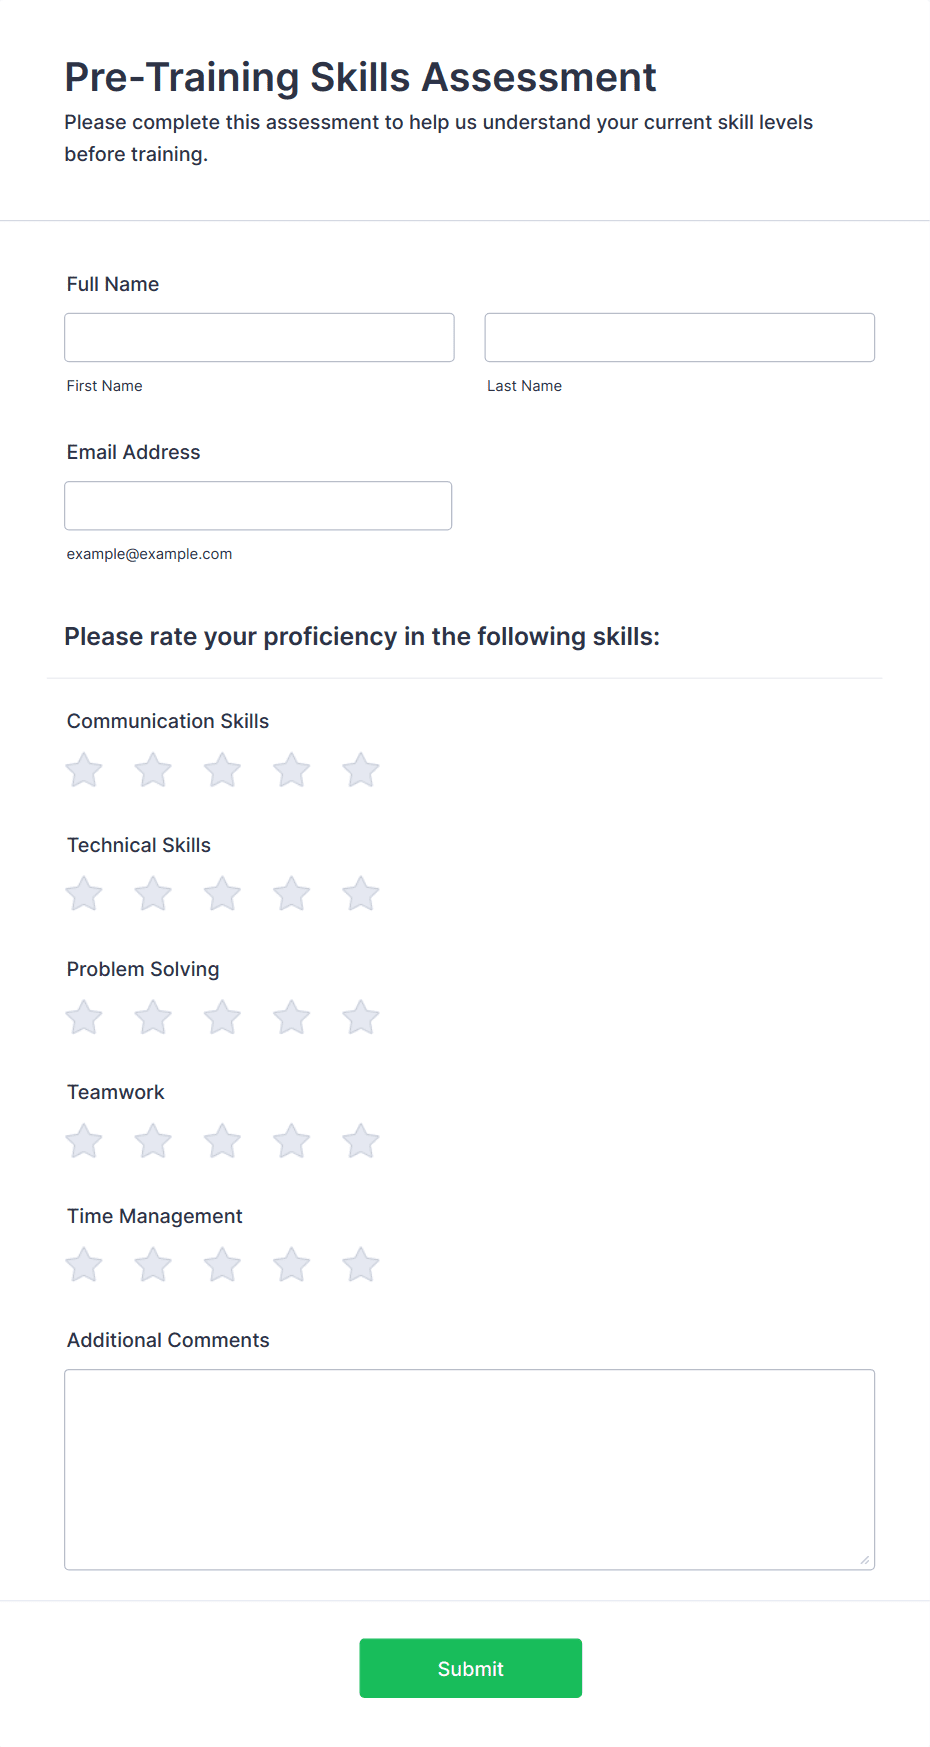930x1747 pixels.
Task: Click the fifth star for Technical Skills
Action: click(360, 894)
